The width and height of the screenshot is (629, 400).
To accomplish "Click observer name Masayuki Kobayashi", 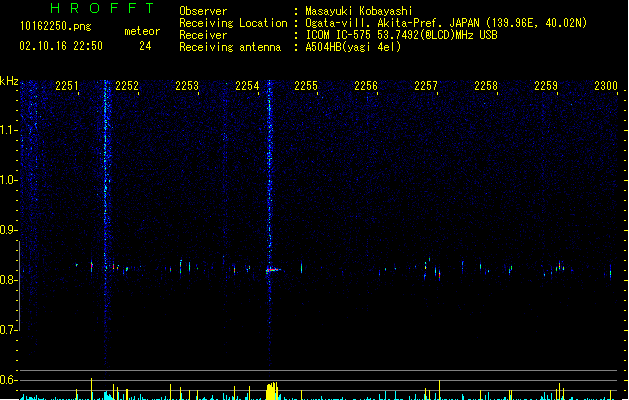I will coord(359,11).
